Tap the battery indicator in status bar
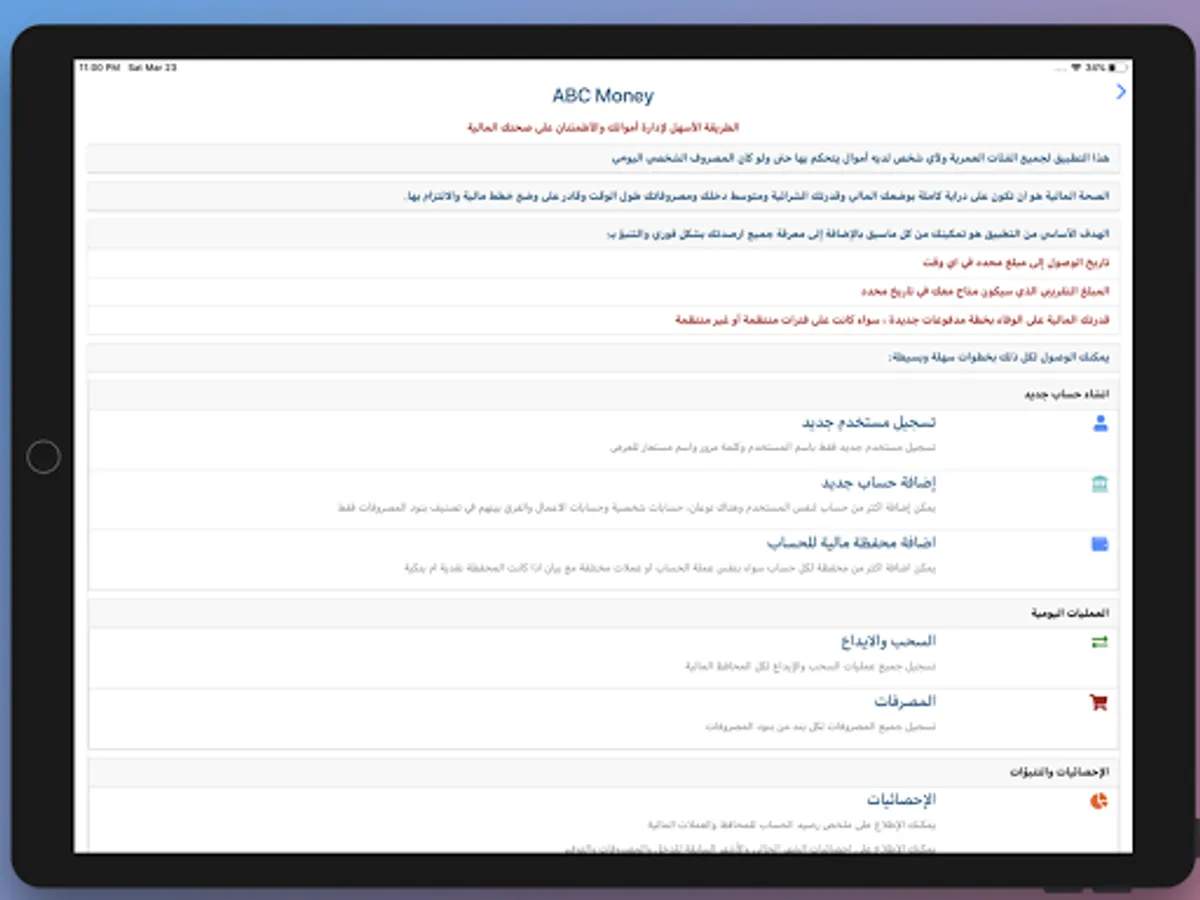Screen dimensions: 1200x900 [x=1117, y=68]
